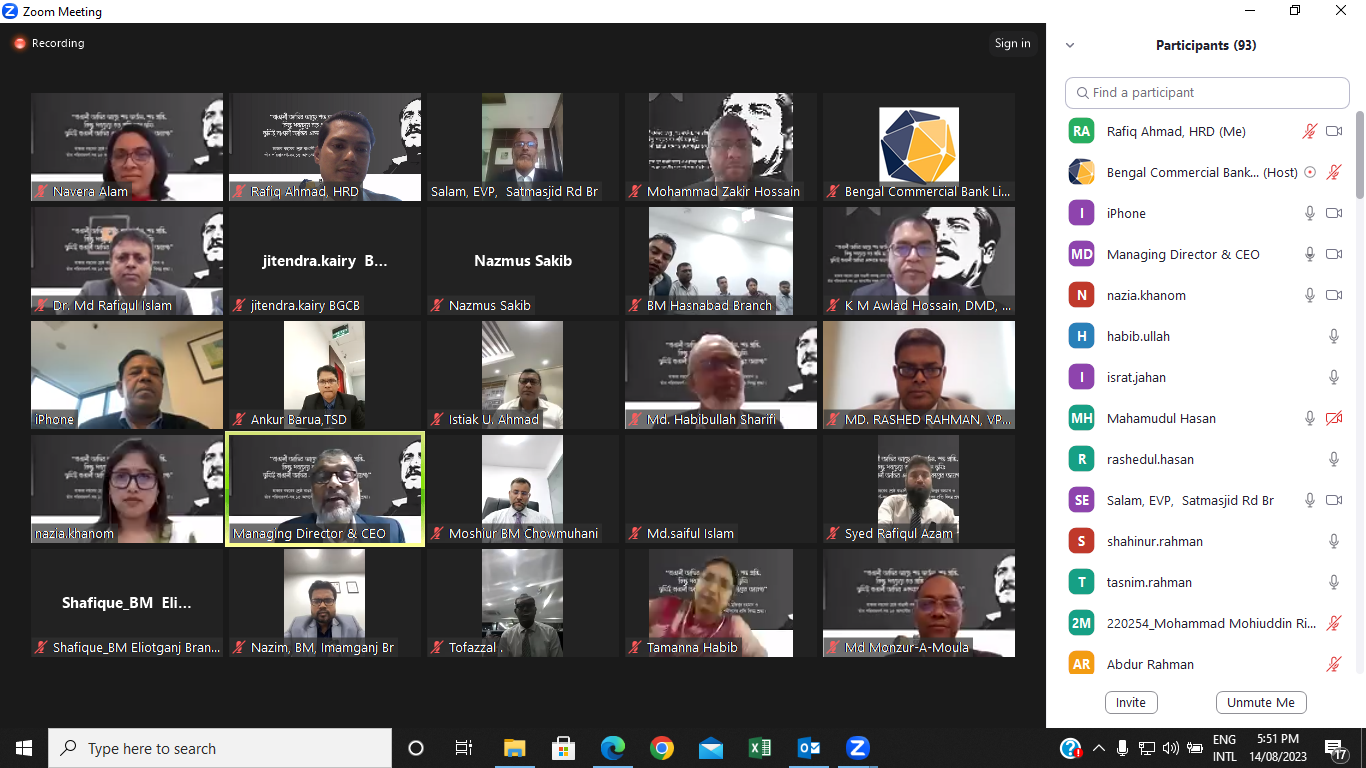Toggle the camera icon for Managing Director & CEO
1366x768 pixels.
[1333, 254]
